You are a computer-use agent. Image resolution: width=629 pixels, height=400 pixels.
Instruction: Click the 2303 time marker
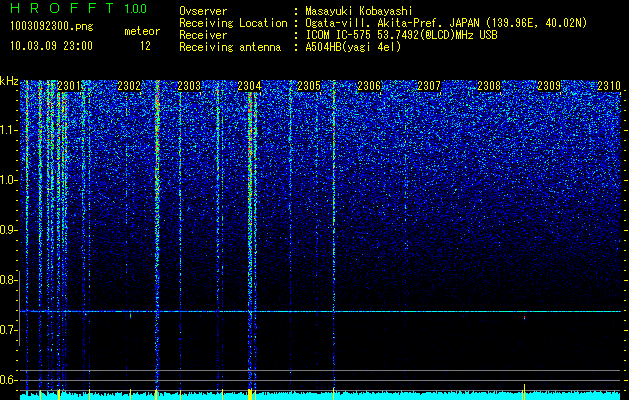coord(189,86)
